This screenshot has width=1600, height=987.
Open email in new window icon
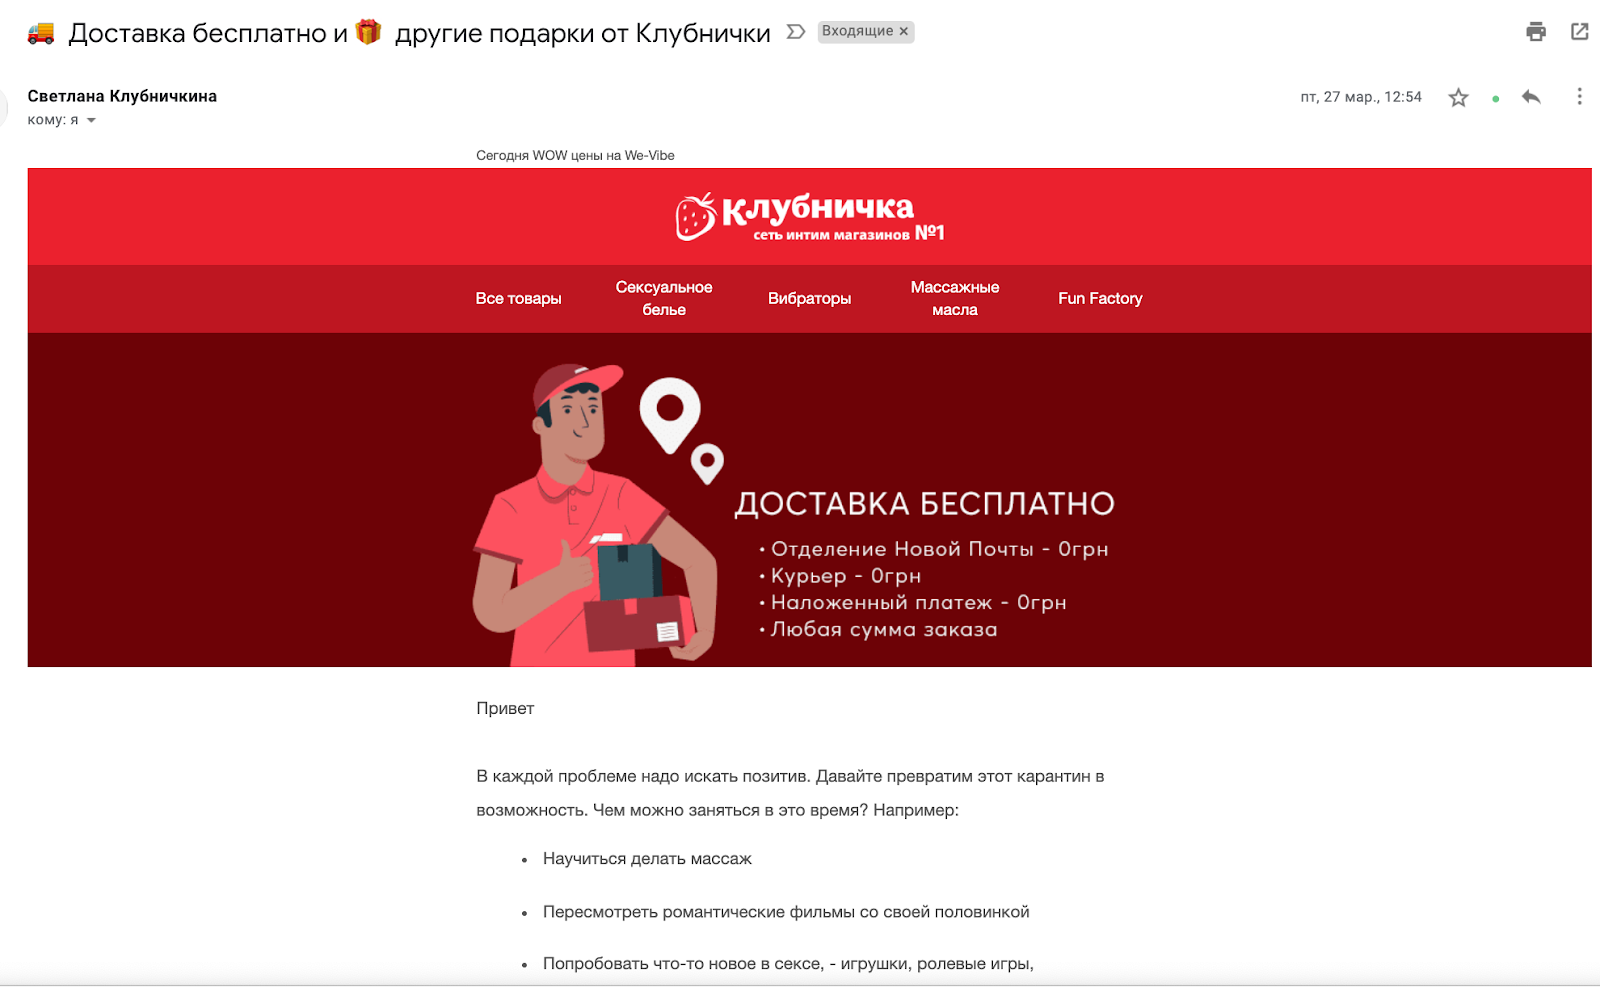[1580, 32]
